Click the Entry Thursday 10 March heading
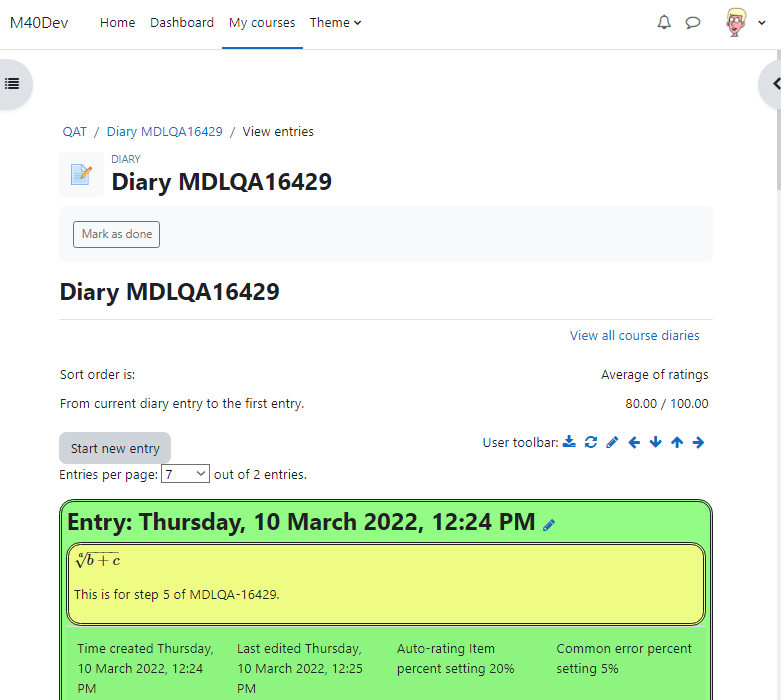This screenshot has width=781, height=700. 301,522
